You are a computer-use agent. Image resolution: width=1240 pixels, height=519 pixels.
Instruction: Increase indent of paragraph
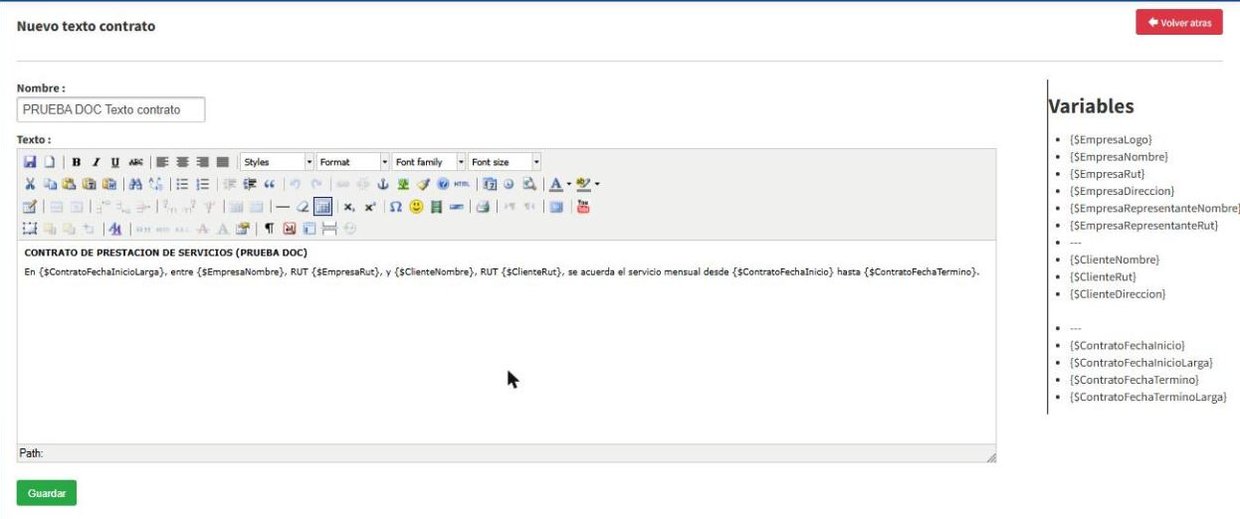point(250,184)
